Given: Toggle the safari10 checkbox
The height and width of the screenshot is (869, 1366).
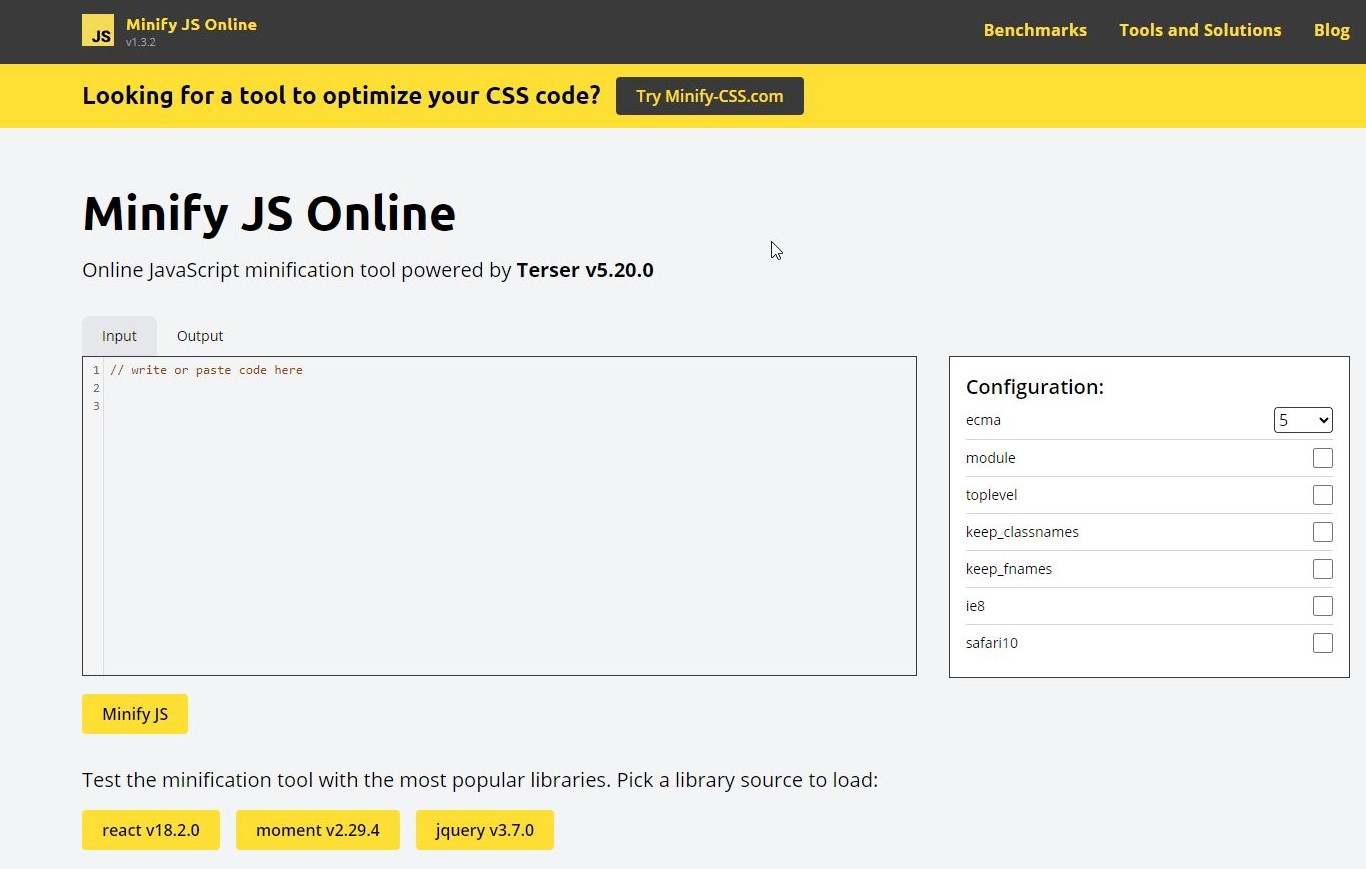Looking at the screenshot, I should coord(1322,643).
